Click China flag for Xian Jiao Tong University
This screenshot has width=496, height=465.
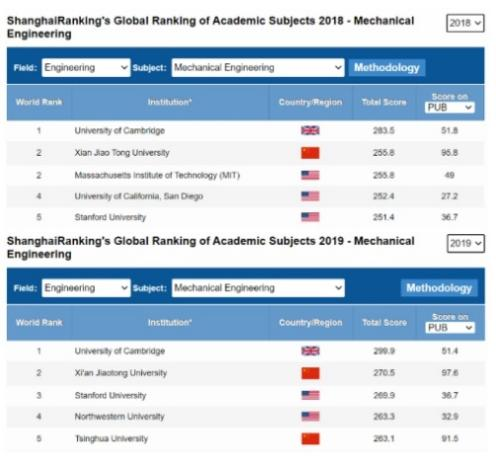point(310,153)
